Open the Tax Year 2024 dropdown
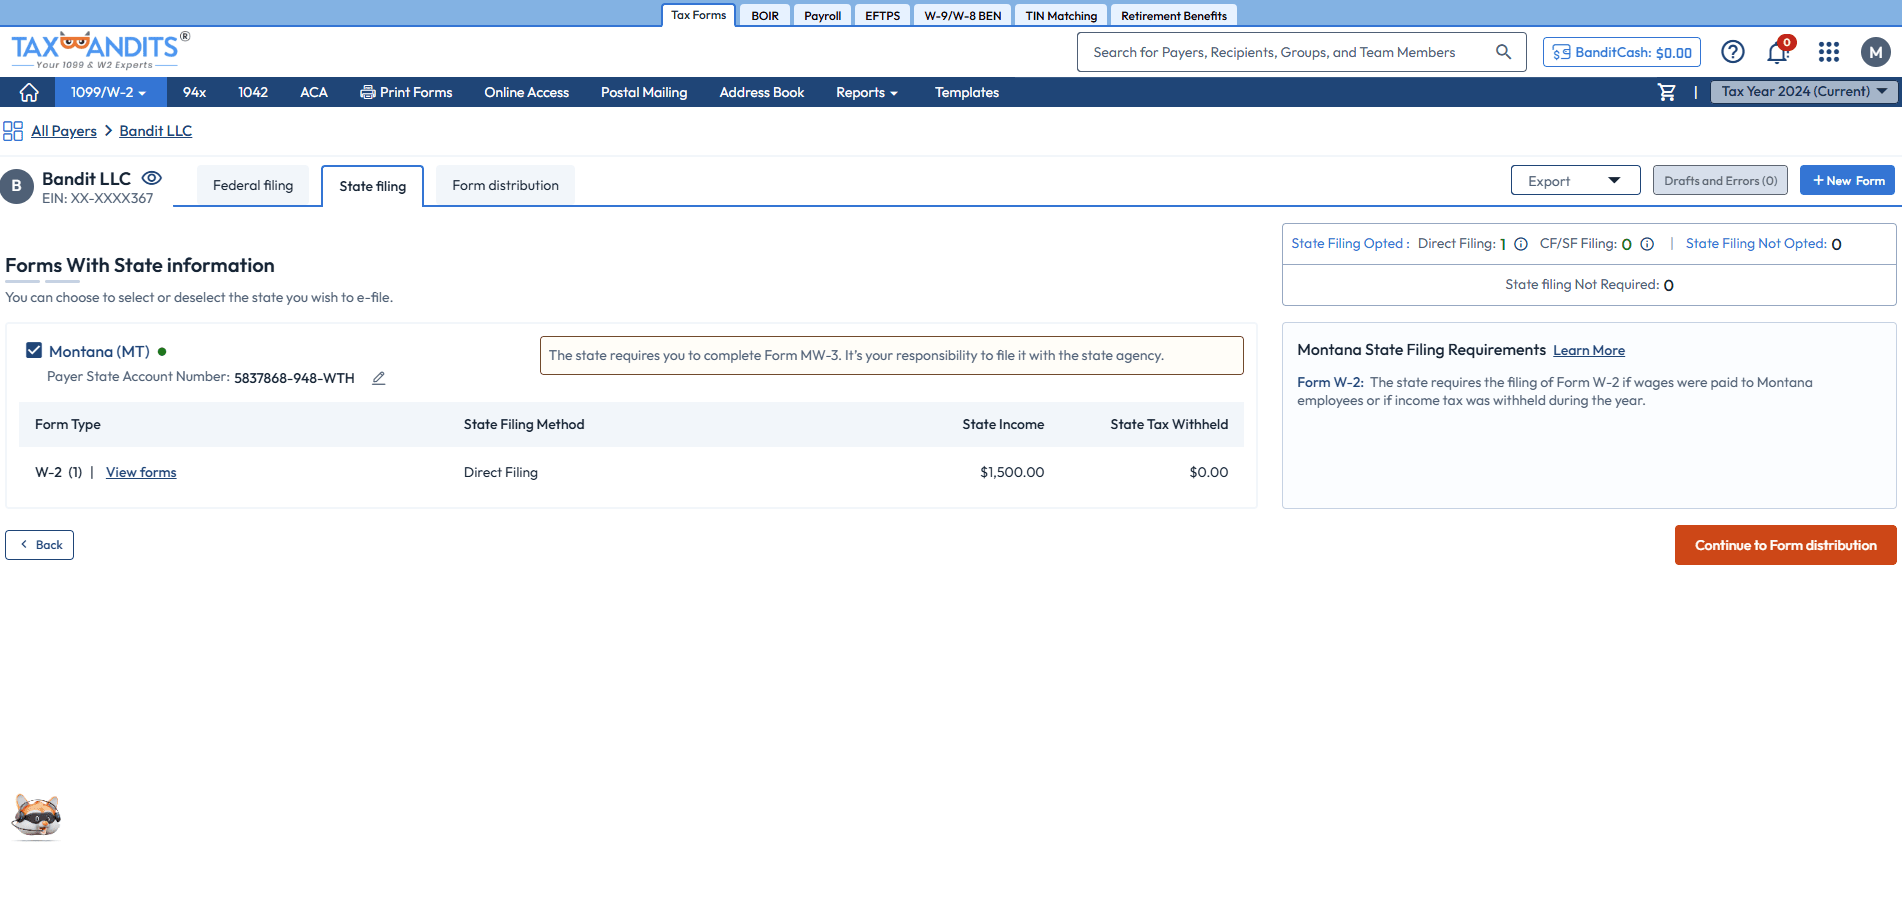Viewport: 1902px width, 913px height. (x=1804, y=91)
